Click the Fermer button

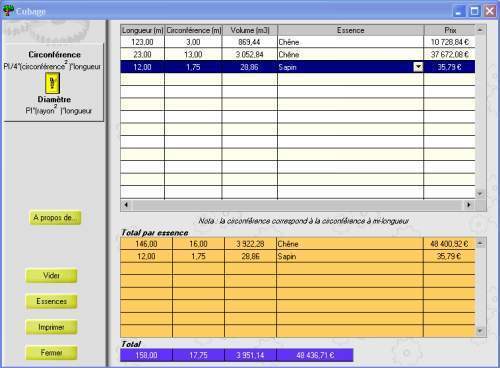(x=51, y=353)
